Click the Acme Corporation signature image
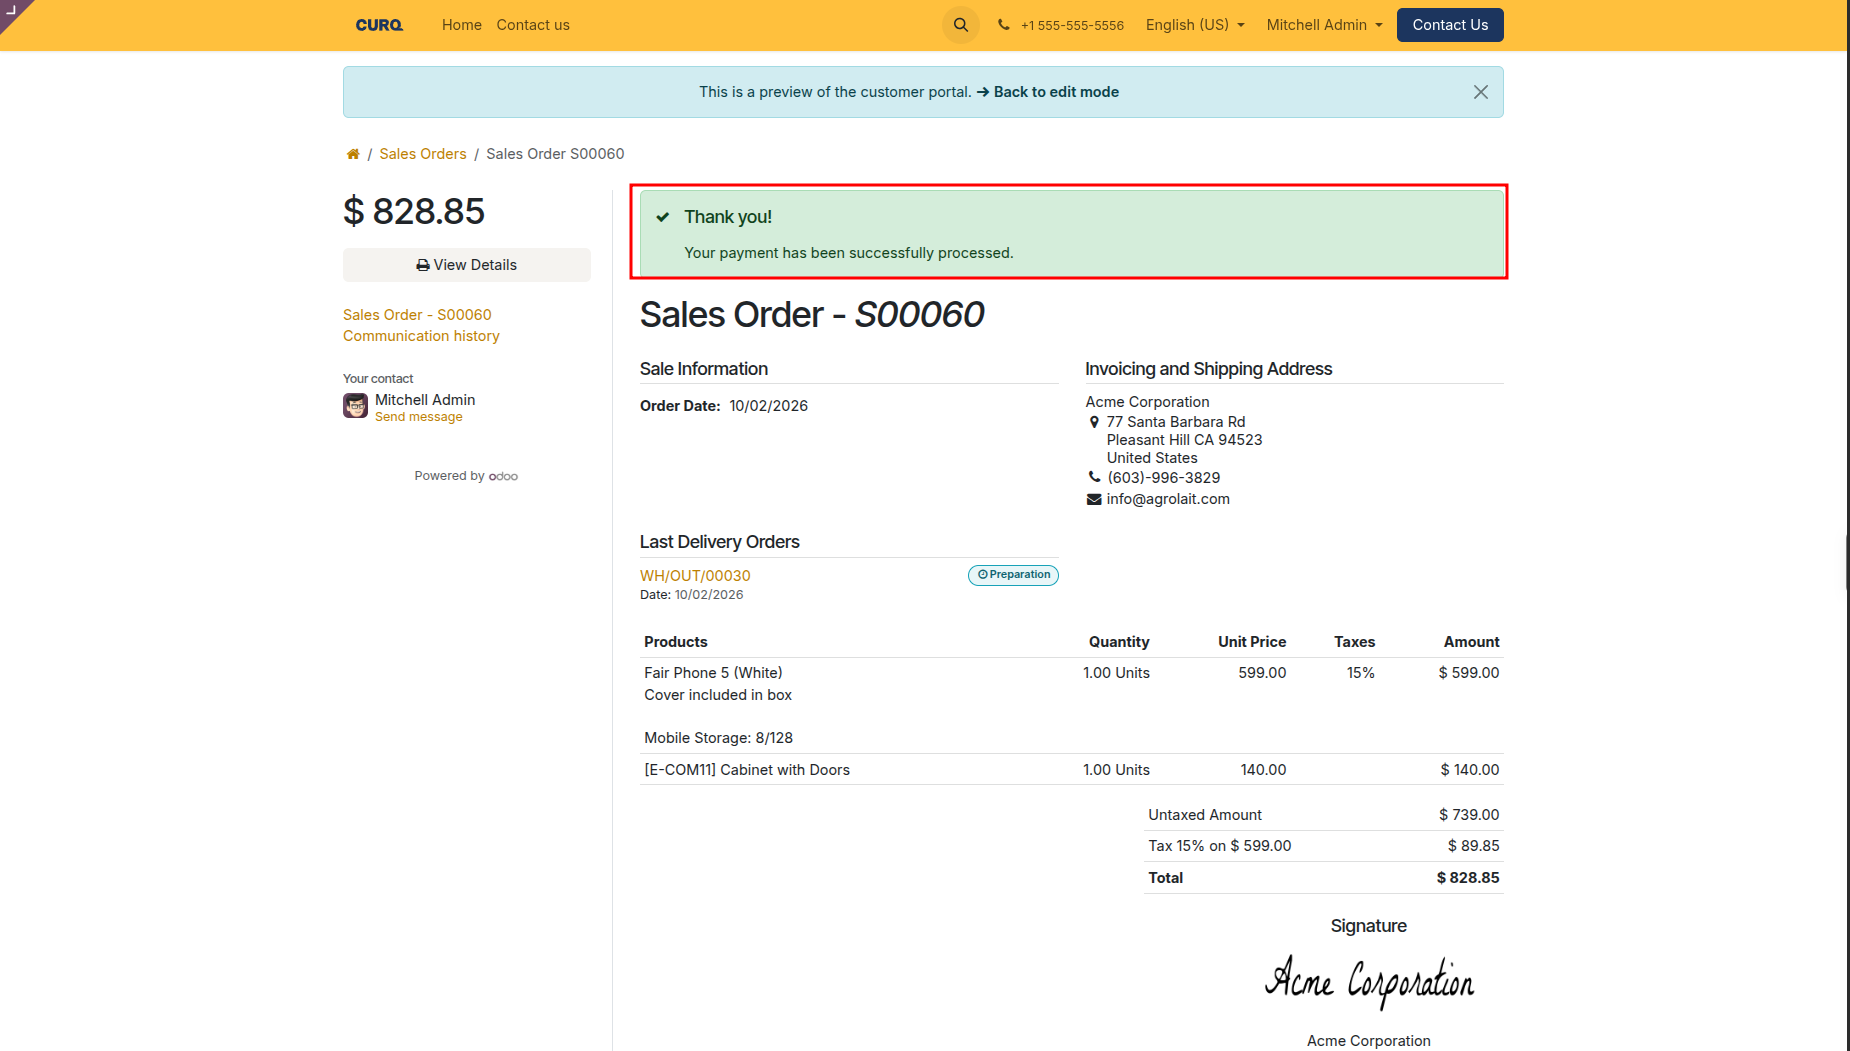 point(1369,982)
